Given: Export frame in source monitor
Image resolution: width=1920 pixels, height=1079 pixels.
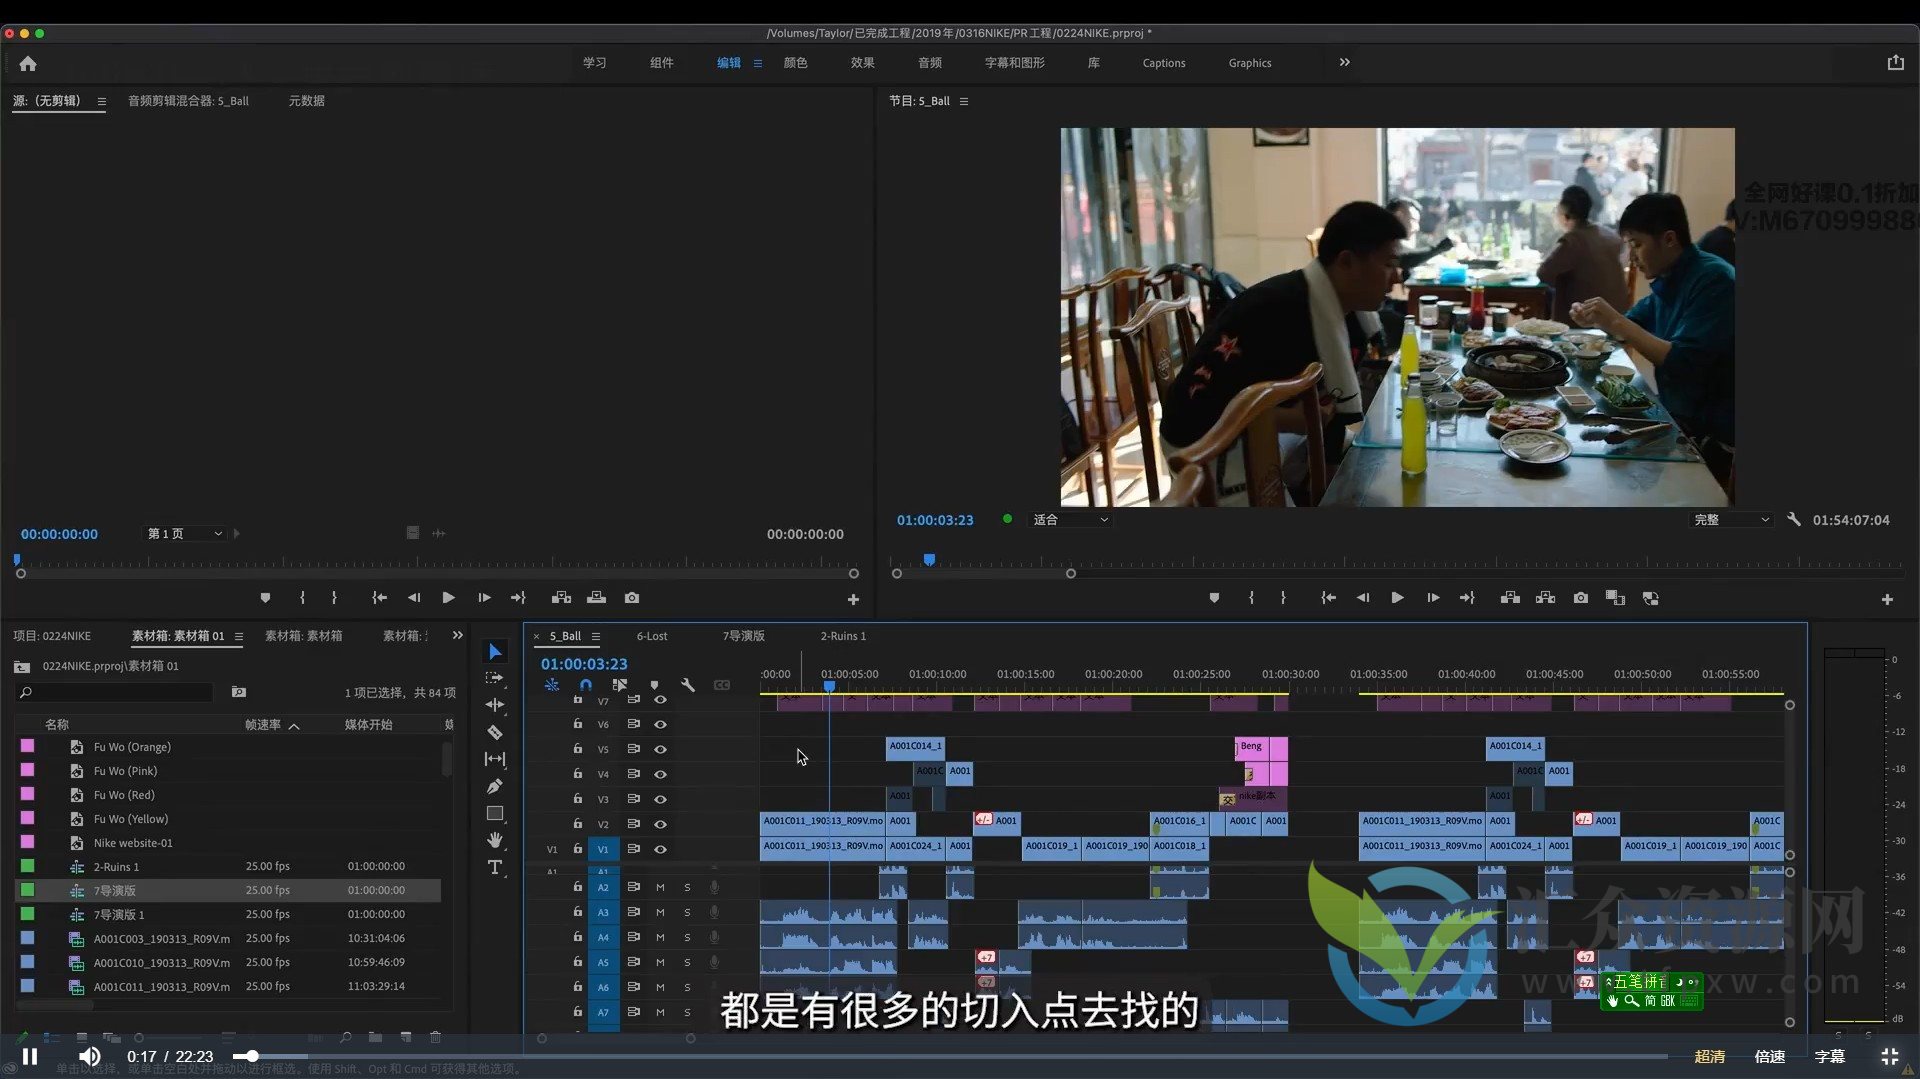Looking at the screenshot, I should (x=632, y=598).
